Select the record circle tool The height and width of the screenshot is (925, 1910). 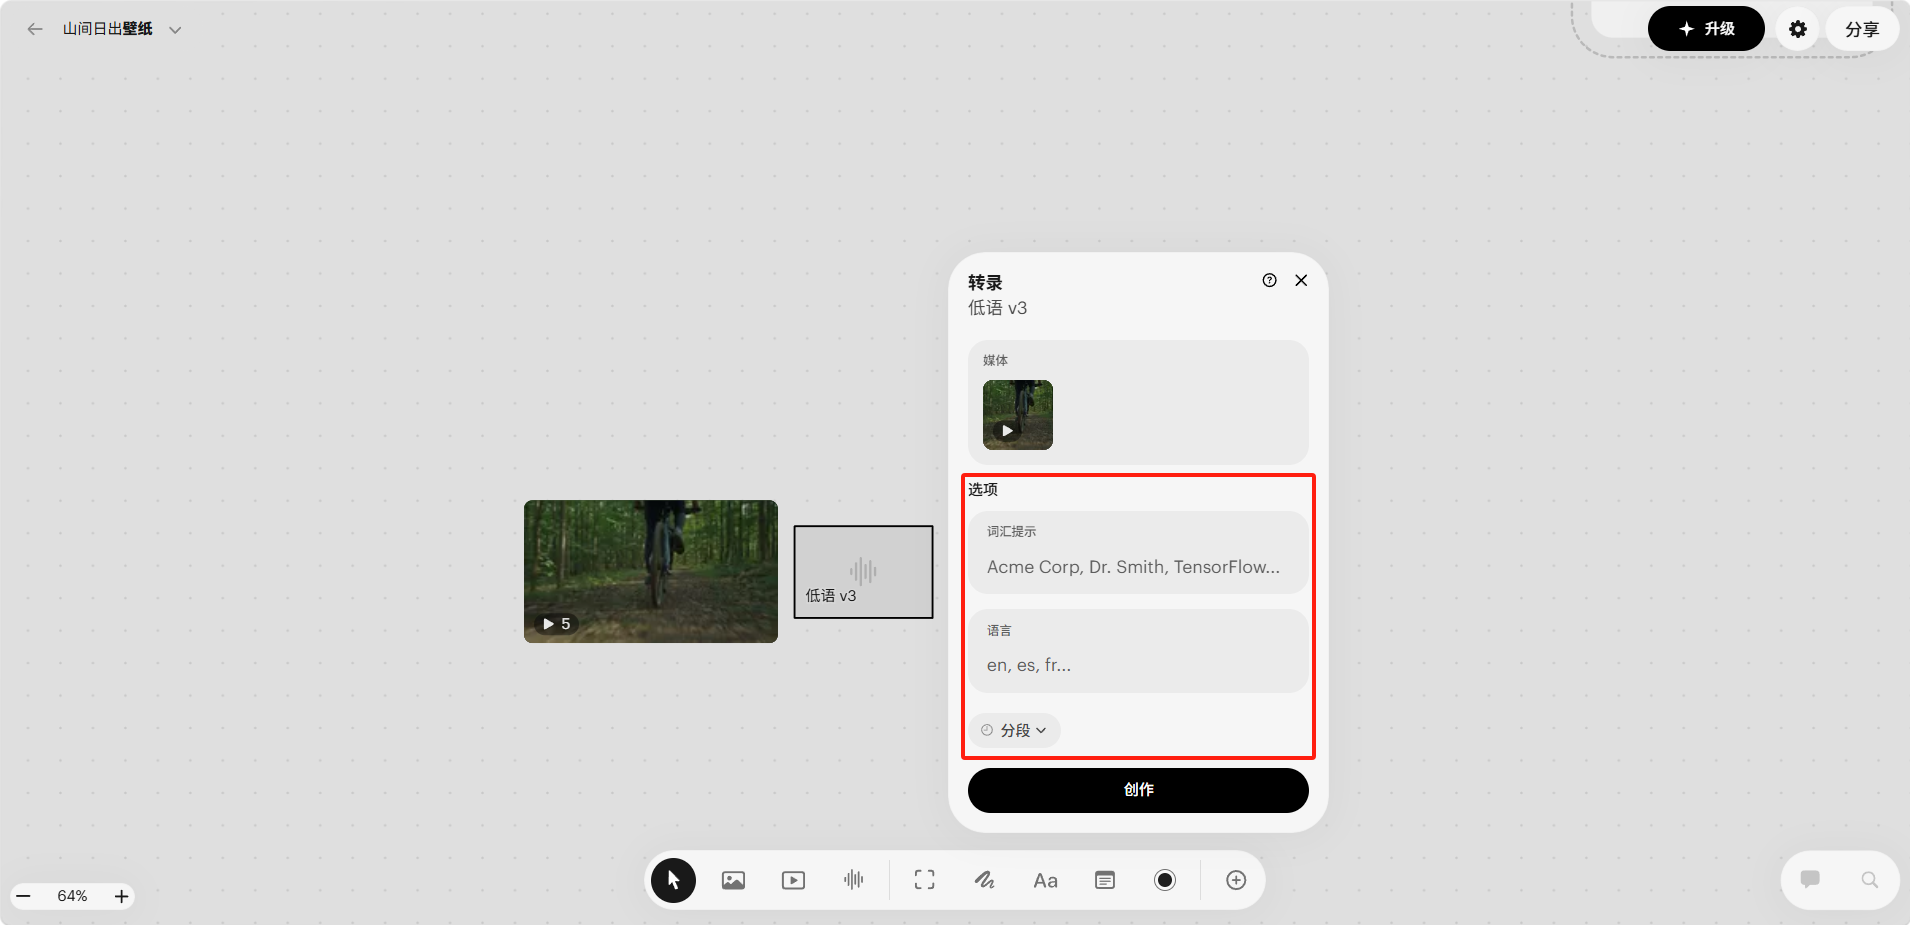[1165, 880]
